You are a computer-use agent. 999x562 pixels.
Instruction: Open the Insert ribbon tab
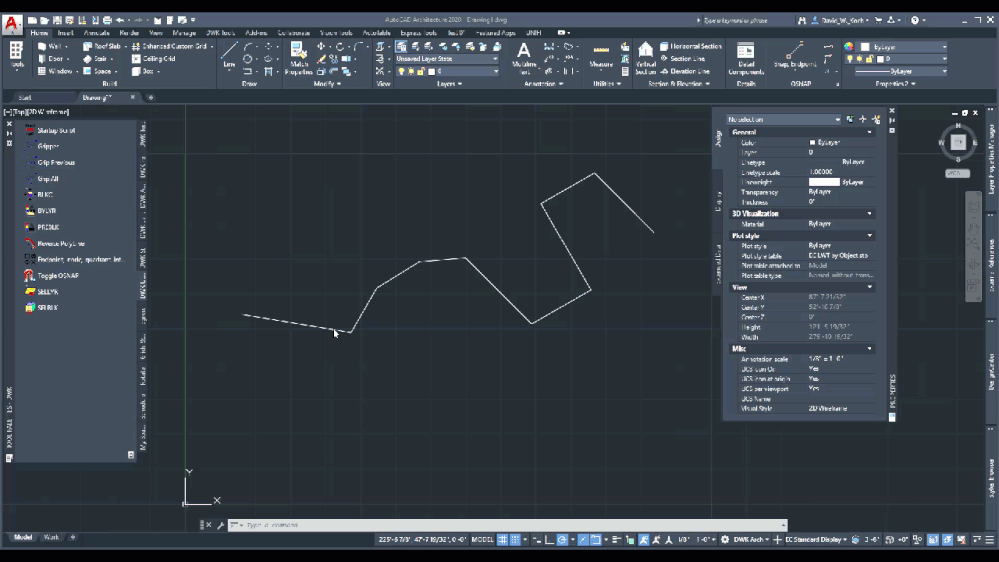[x=65, y=32]
